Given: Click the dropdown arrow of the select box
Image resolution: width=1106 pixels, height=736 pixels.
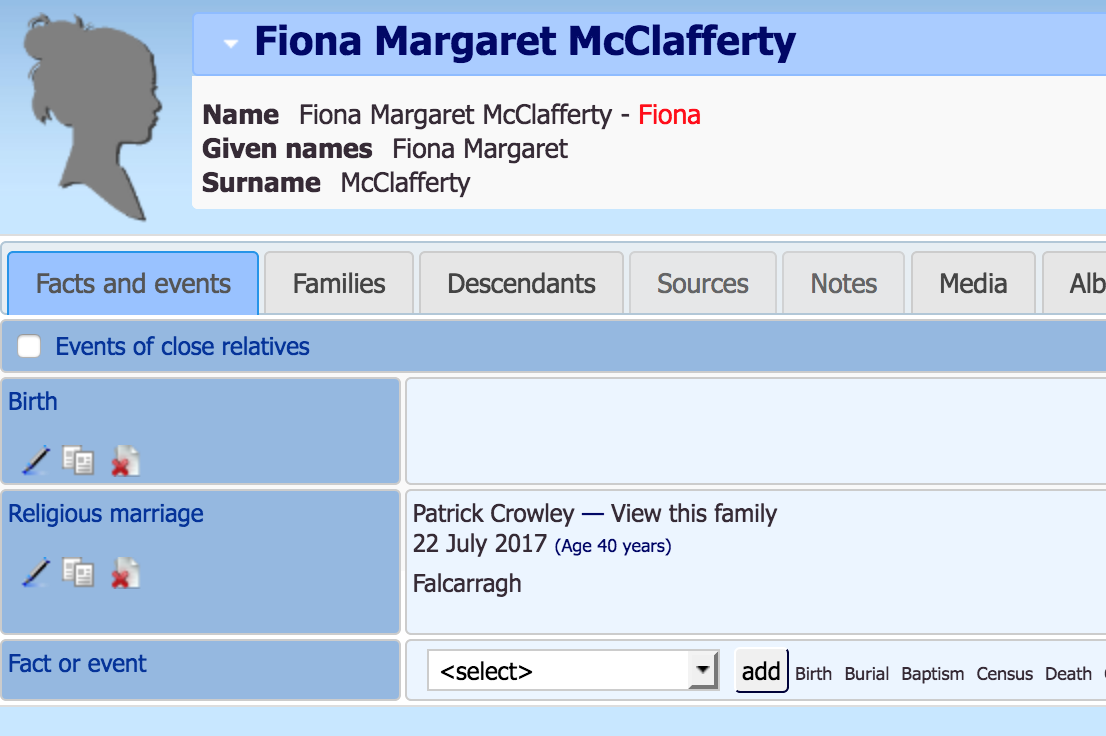Looking at the screenshot, I should point(703,670).
